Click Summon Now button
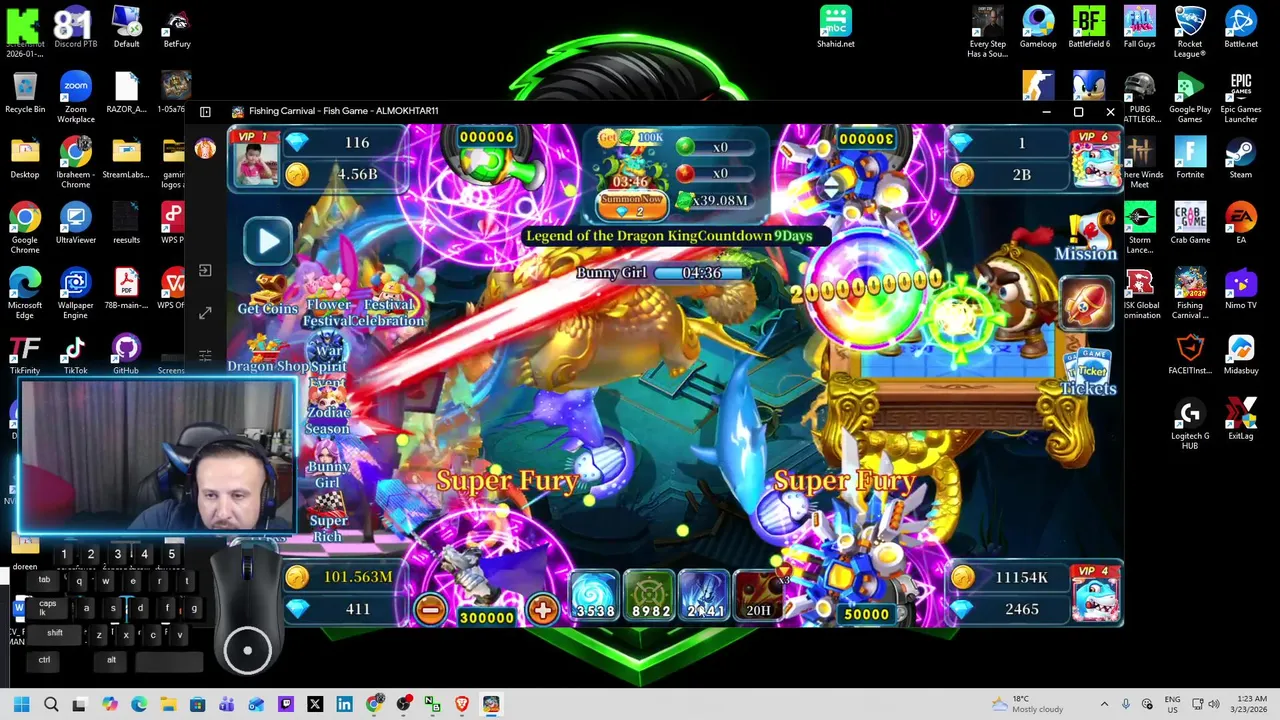1280x720 pixels. pyautogui.click(x=632, y=205)
